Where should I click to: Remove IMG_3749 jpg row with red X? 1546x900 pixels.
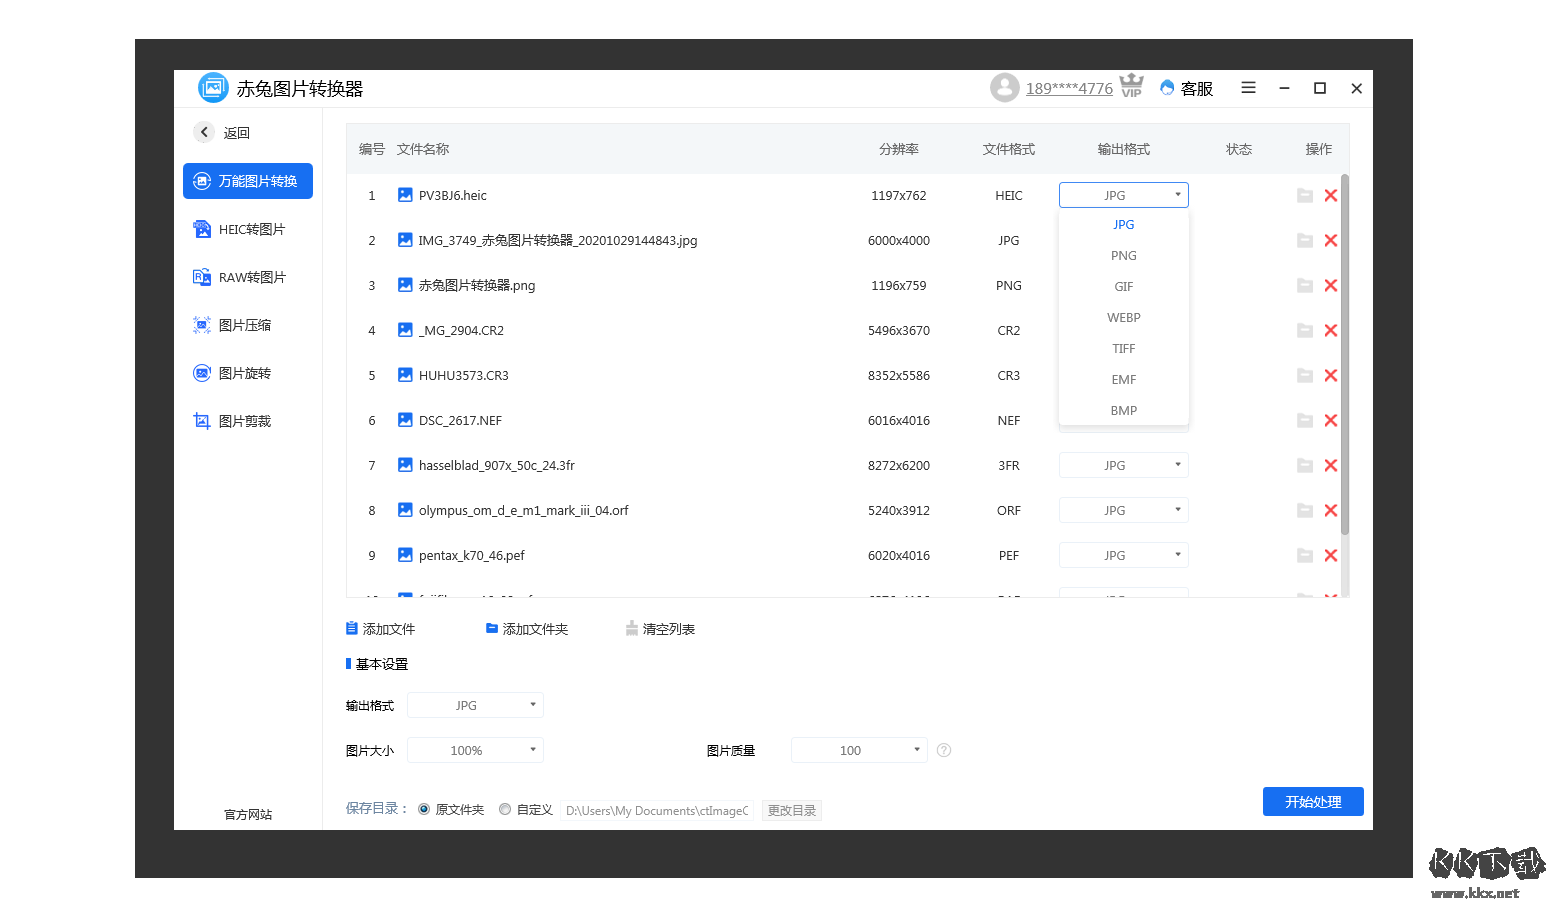pyautogui.click(x=1331, y=240)
